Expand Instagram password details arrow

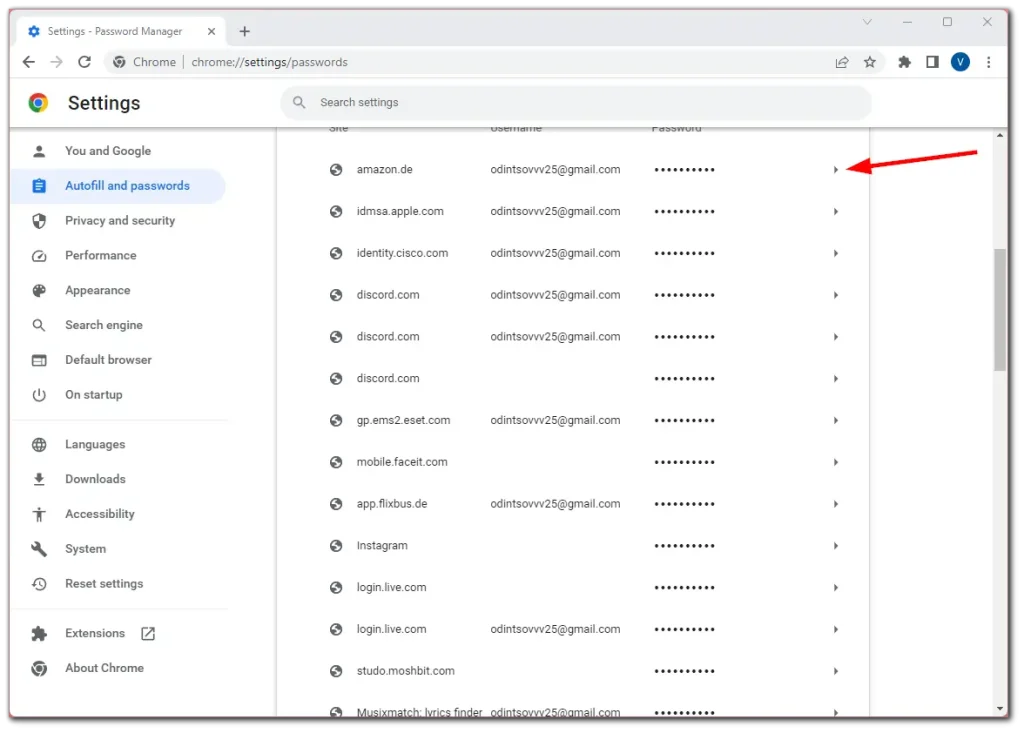coord(835,546)
